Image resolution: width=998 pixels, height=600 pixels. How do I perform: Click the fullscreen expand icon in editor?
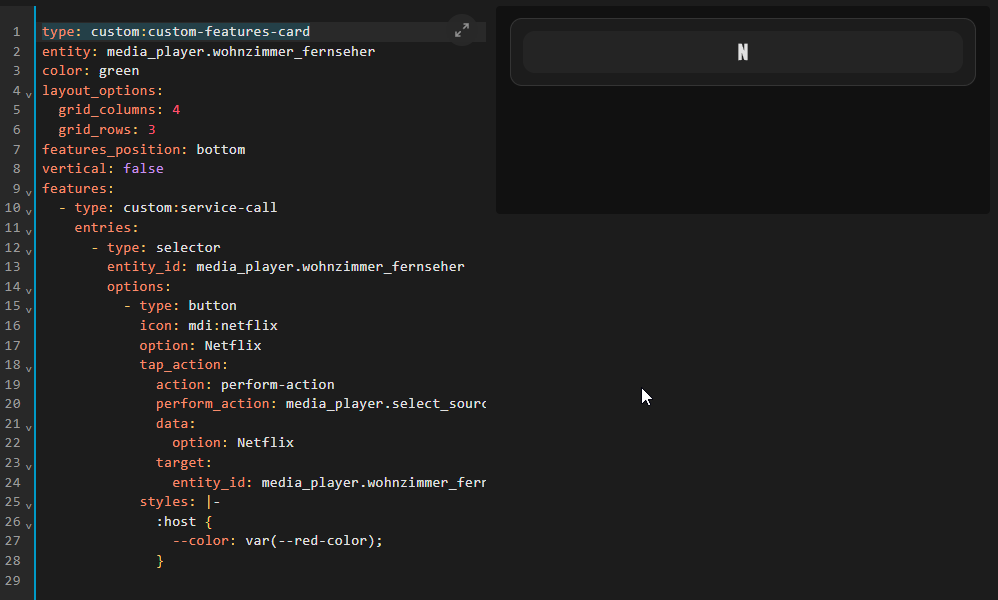(x=461, y=31)
